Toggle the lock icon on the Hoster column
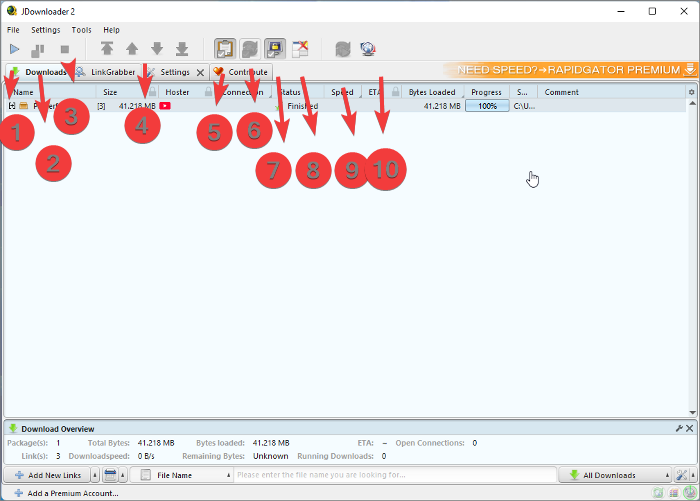The width and height of the screenshot is (700, 501). pyautogui.click(x=208, y=92)
